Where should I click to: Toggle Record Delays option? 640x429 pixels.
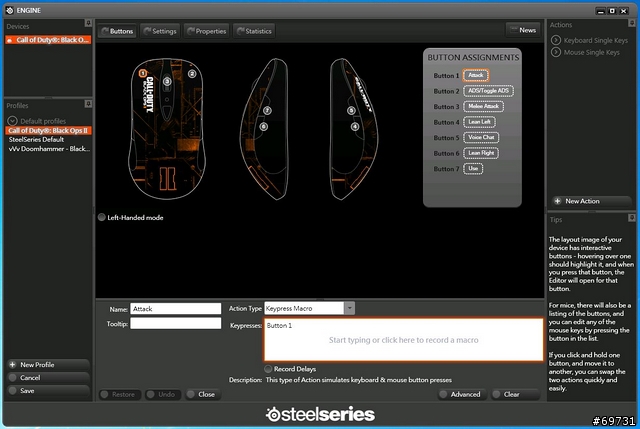pos(268,369)
